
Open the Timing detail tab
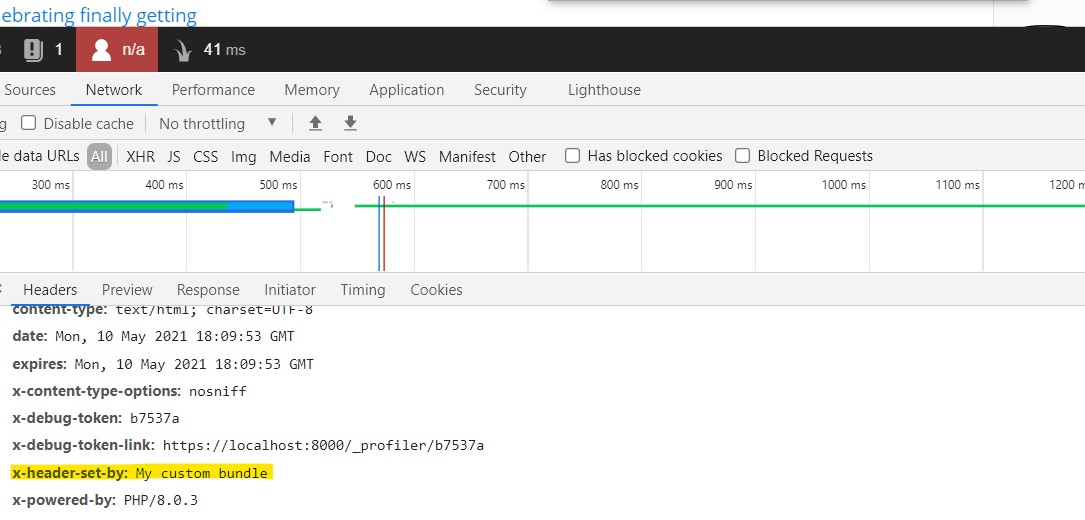pos(363,289)
